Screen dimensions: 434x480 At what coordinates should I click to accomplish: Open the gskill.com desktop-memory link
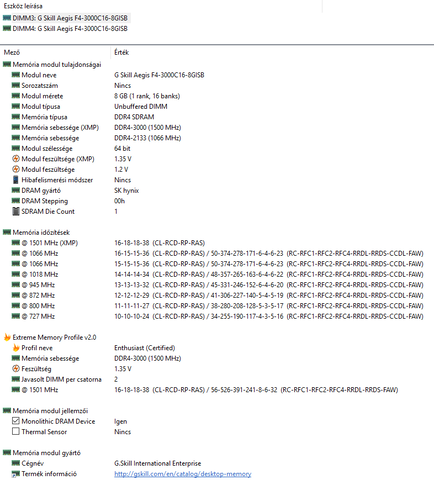(183, 474)
